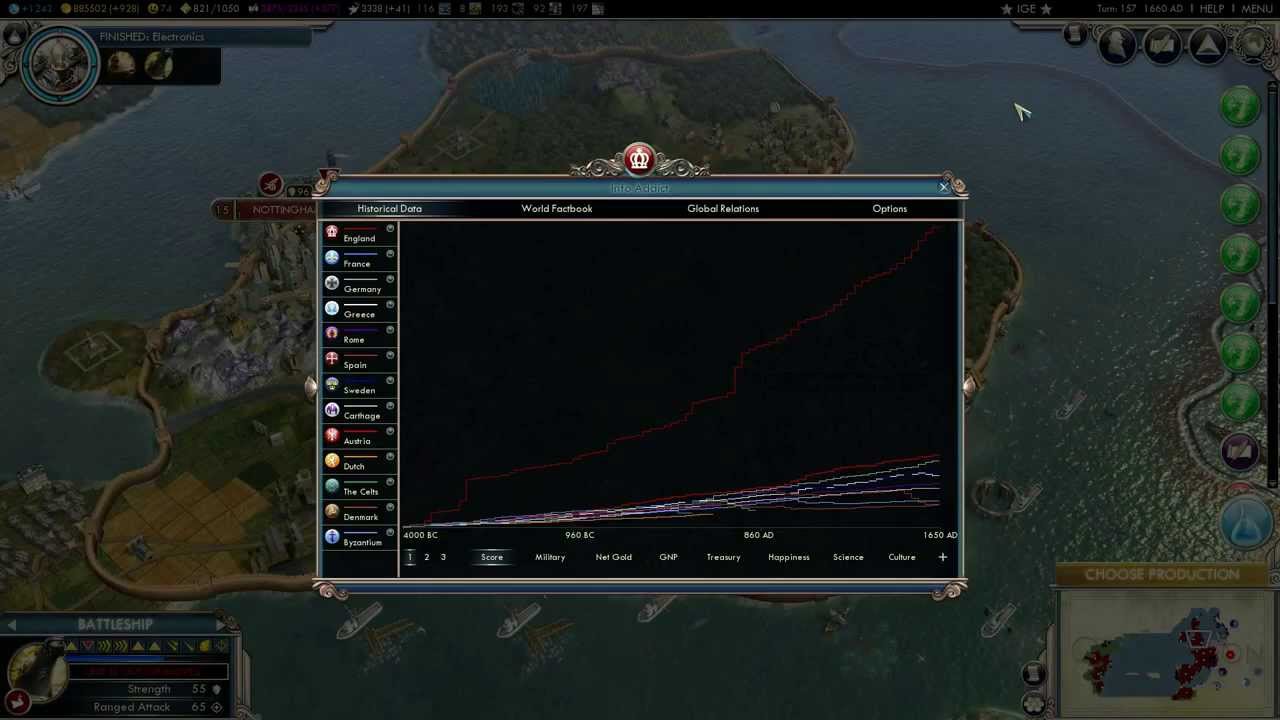Show the Treasury graph
This screenshot has height=720, width=1280.
point(723,557)
